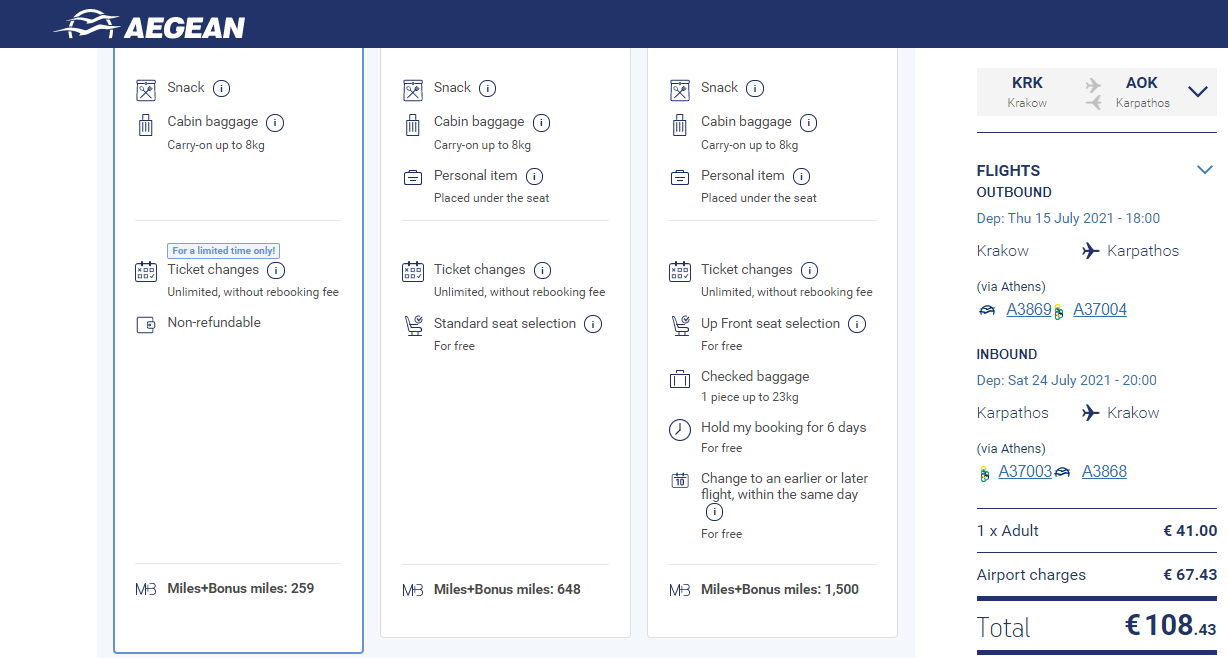Select the middle fare card with 648 miles
1228x658 pixels.
505,342
